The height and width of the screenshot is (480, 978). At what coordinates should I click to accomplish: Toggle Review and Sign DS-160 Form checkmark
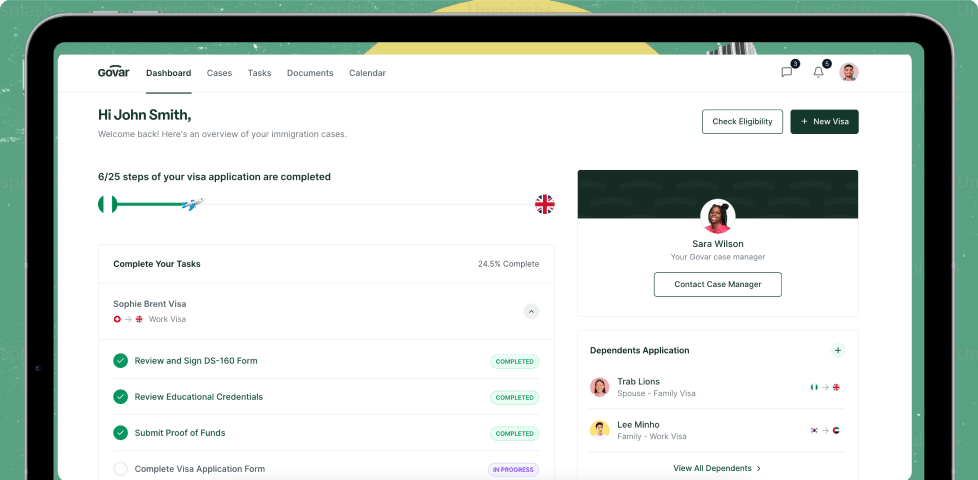click(120, 361)
